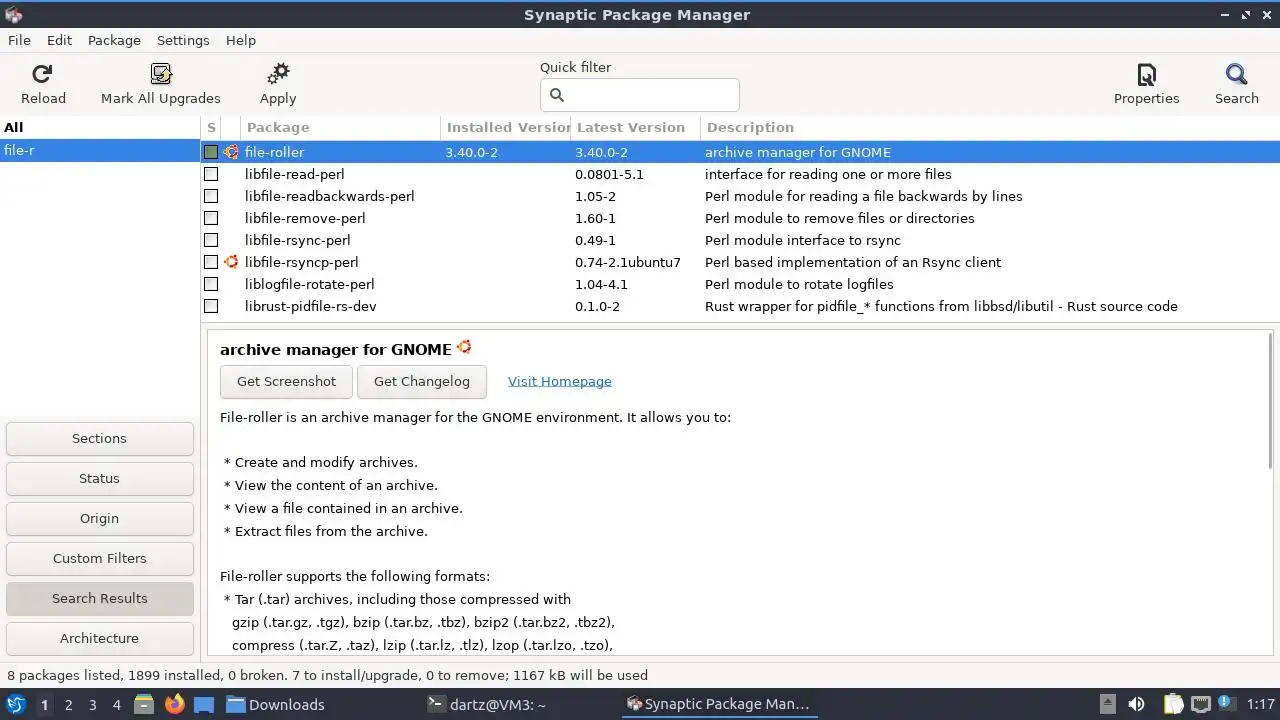
Task: Switch to workspace 3
Action: click(92, 705)
